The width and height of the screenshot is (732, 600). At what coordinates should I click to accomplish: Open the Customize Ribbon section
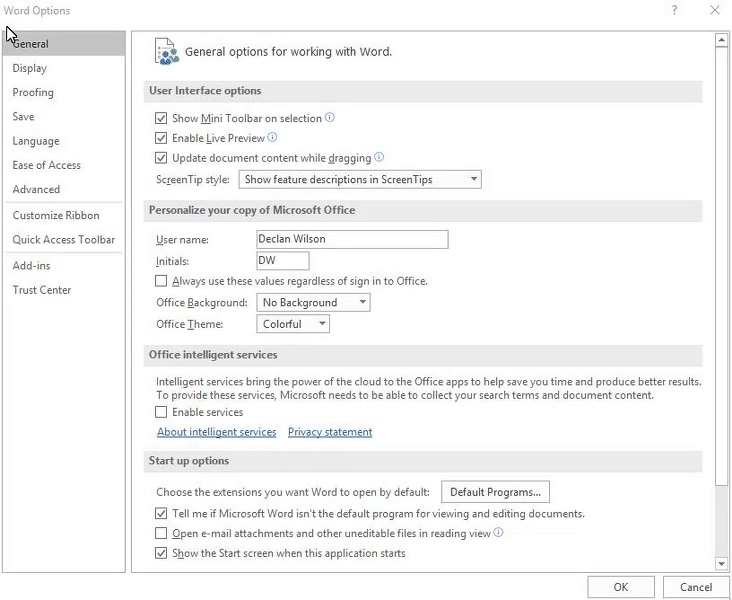coord(56,215)
